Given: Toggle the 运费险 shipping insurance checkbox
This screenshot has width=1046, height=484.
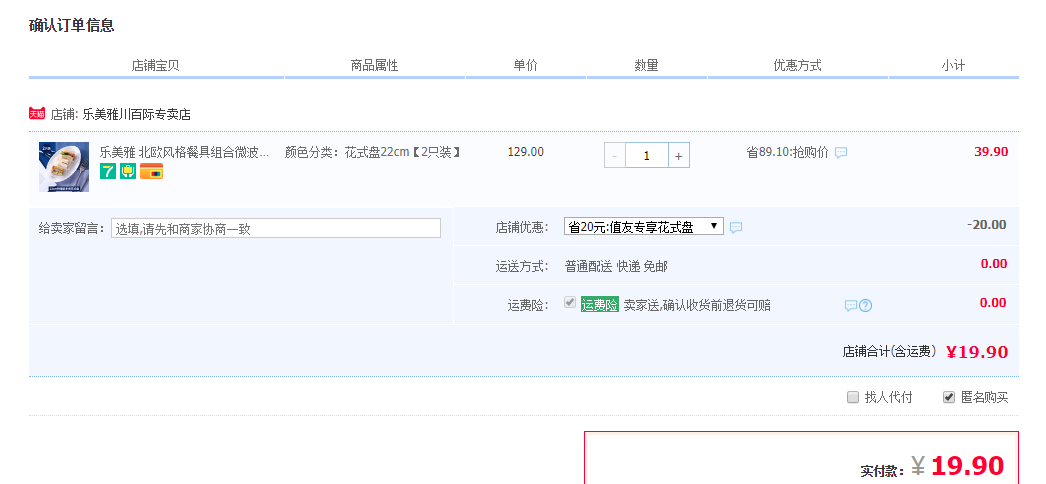Looking at the screenshot, I should tap(570, 303).
